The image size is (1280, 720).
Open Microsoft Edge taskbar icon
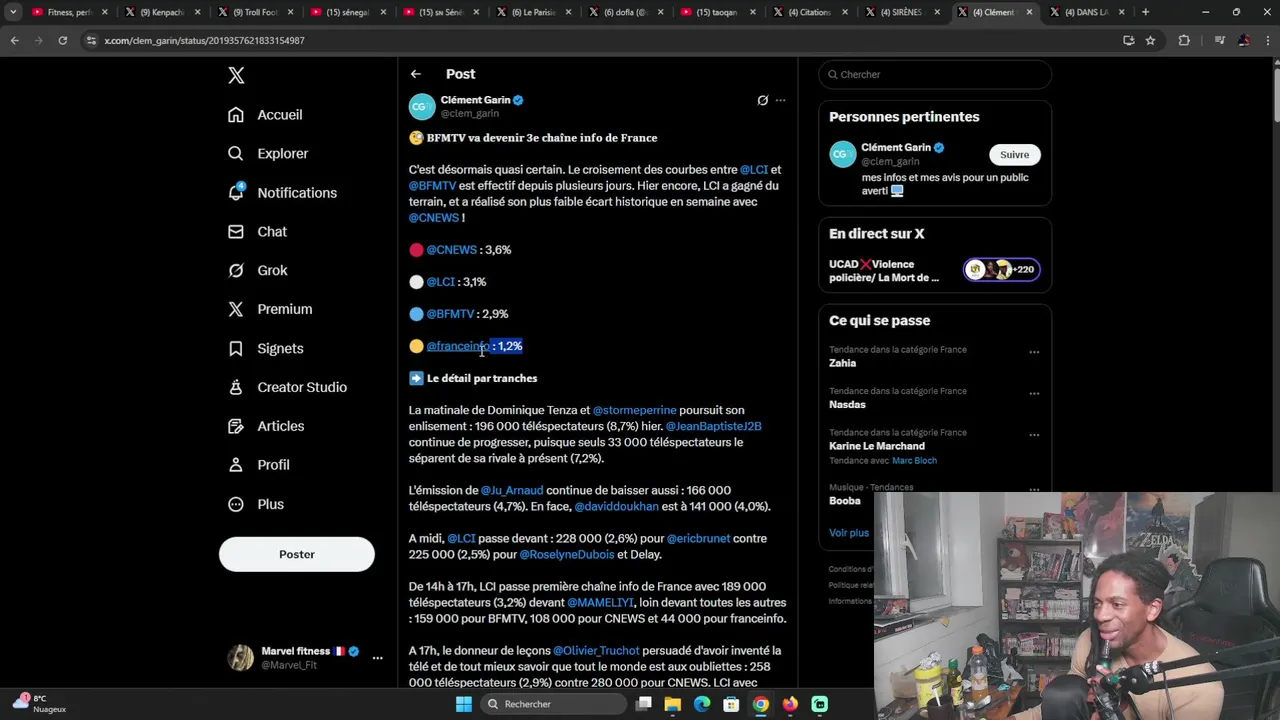[702, 704]
